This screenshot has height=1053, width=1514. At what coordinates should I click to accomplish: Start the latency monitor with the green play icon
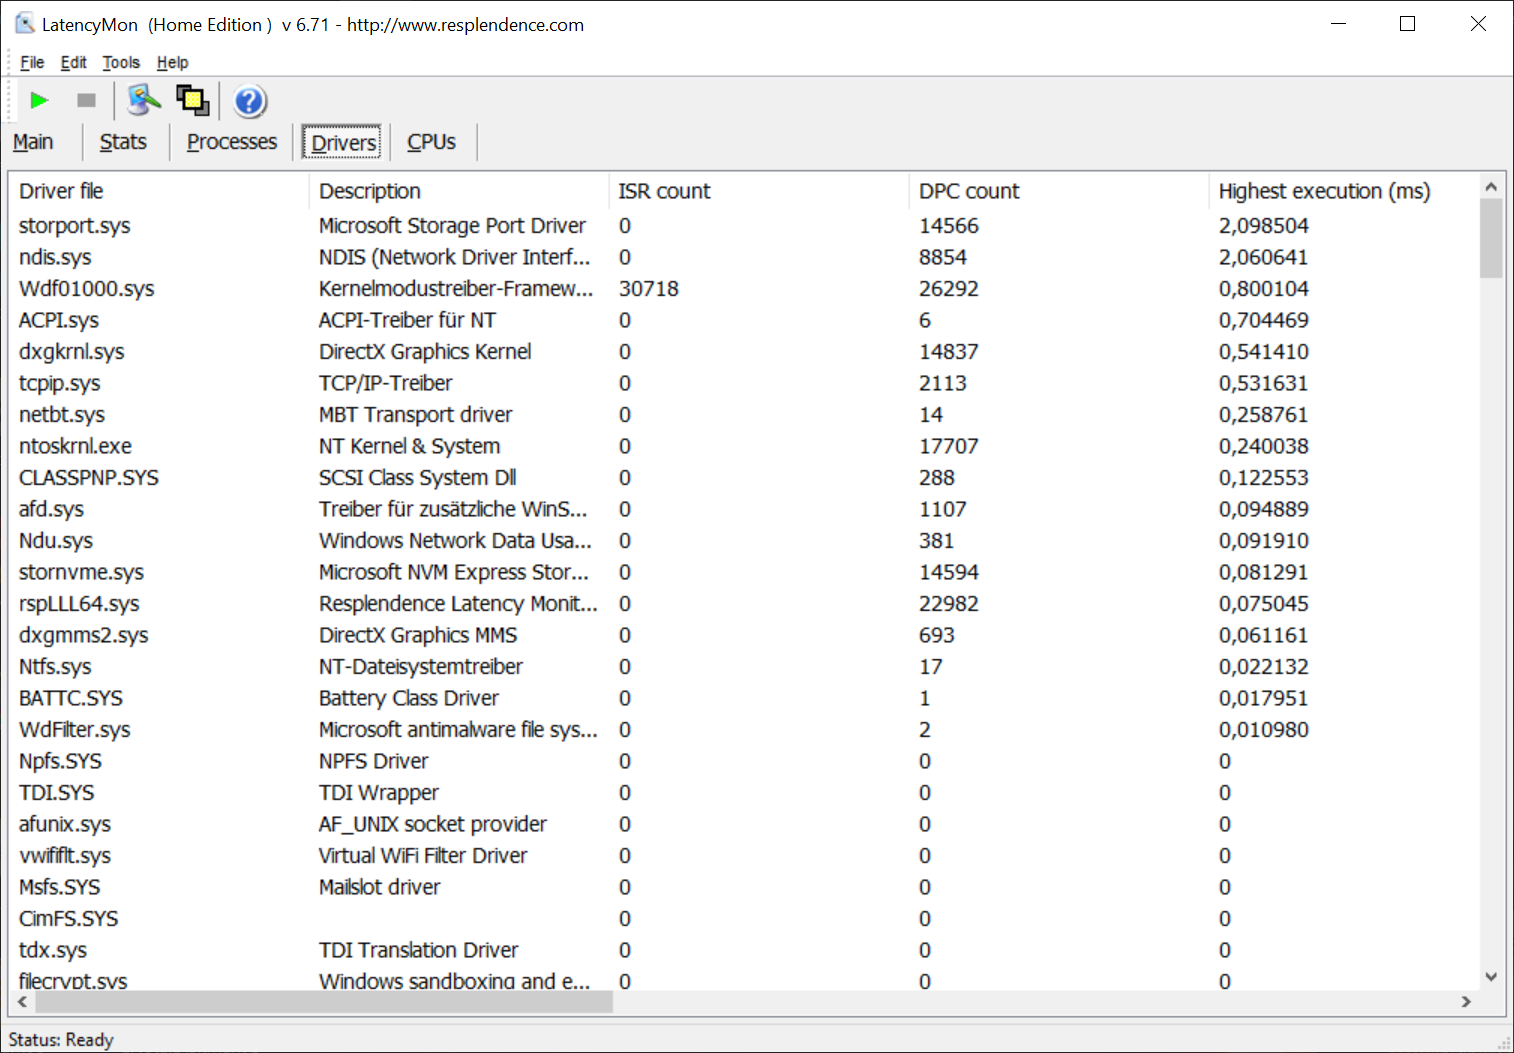tap(39, 101)
